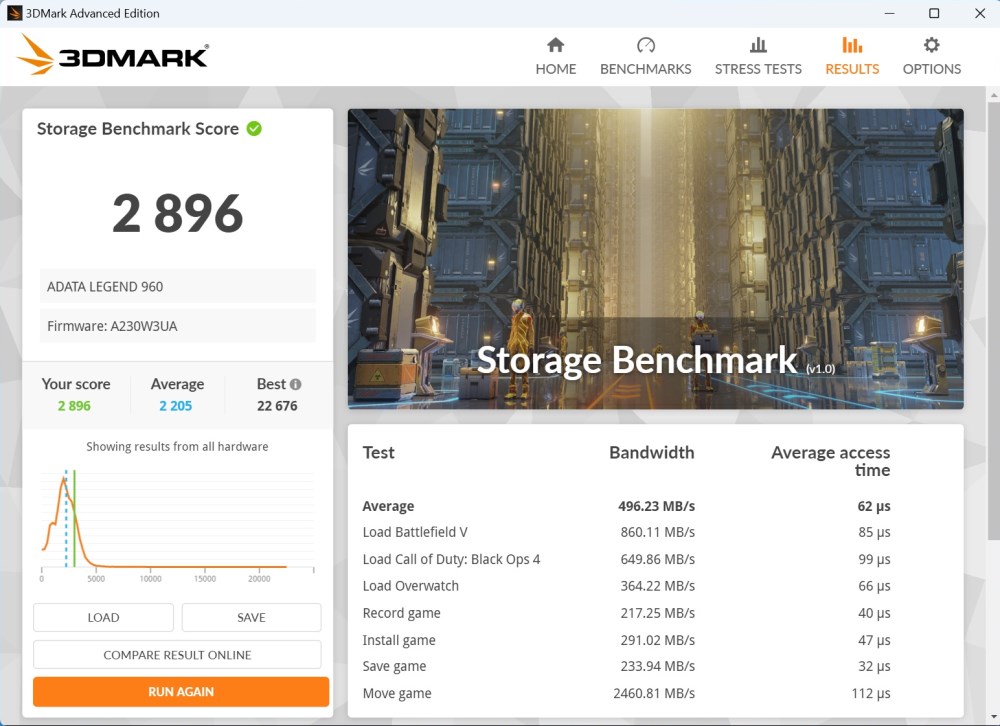Screen dimensions: 1000x726
Task: Click the 62 µs average access time
Action: [874, 506]
